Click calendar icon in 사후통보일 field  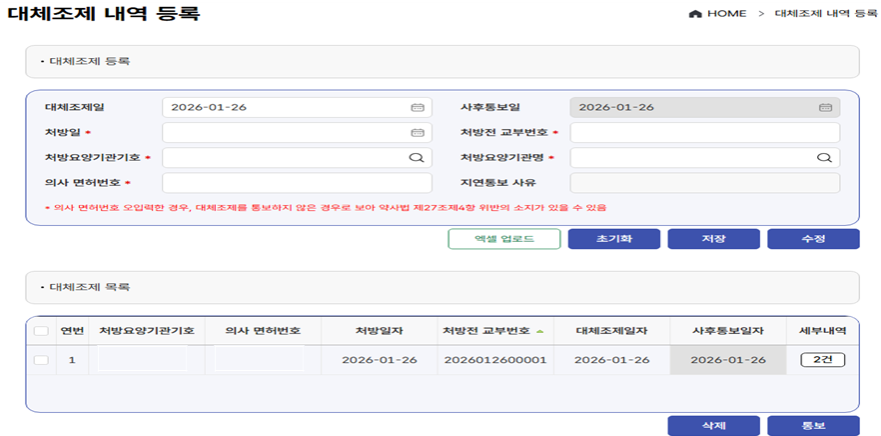click(x=825, y=107)
